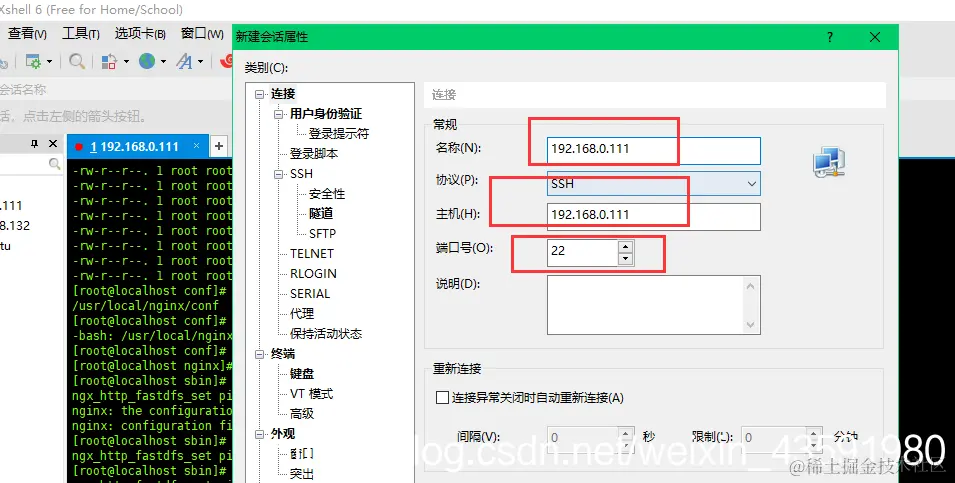
Task: Open session properties gear icon in toolbar
Action: click(33, 62)
